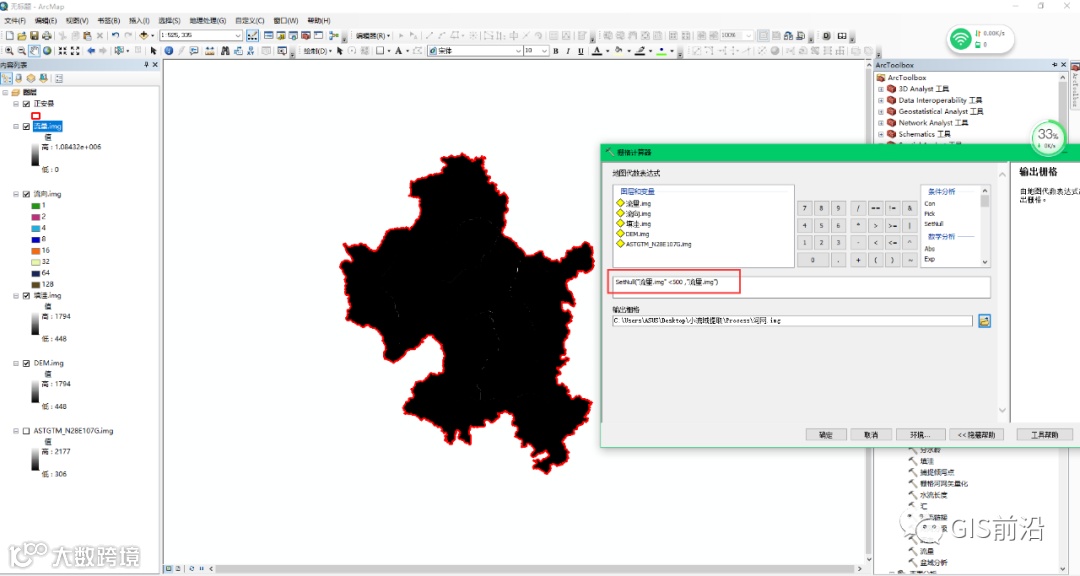Create a new map document
The image size is (1080, 576).
(10, 35)
